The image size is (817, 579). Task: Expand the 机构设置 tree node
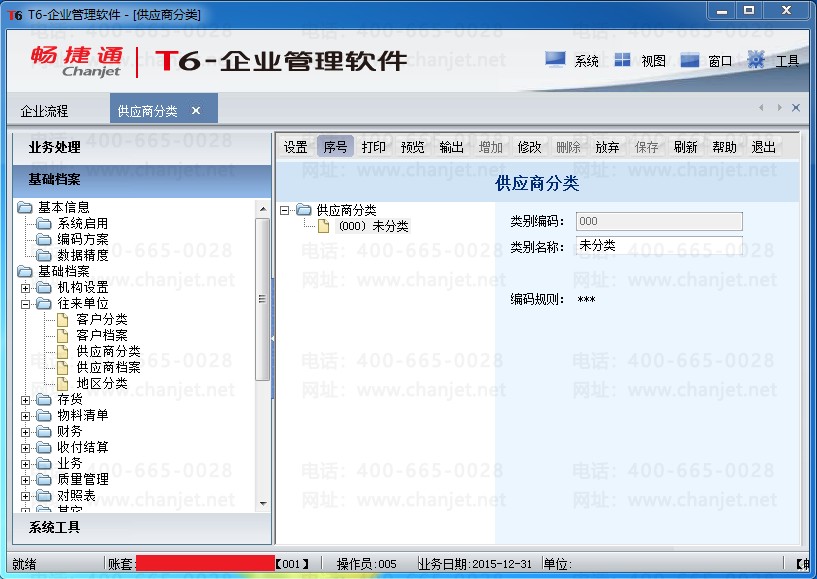25,288
